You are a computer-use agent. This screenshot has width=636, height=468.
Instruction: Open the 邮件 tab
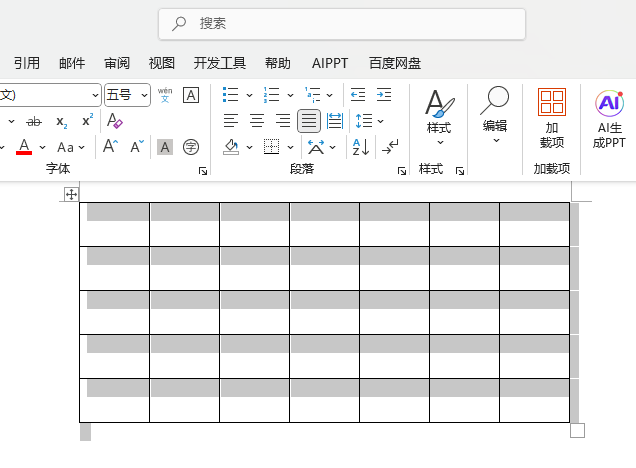pos(72,63)
